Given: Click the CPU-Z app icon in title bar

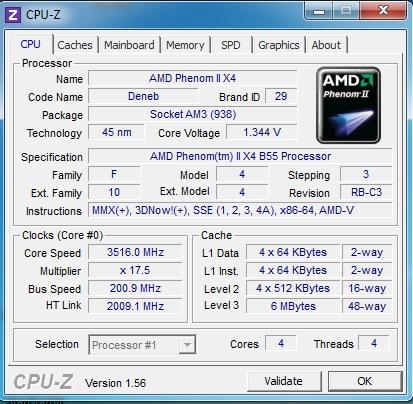Looking at the screenshot, I should pyautogui.click(x=12, y=15).
